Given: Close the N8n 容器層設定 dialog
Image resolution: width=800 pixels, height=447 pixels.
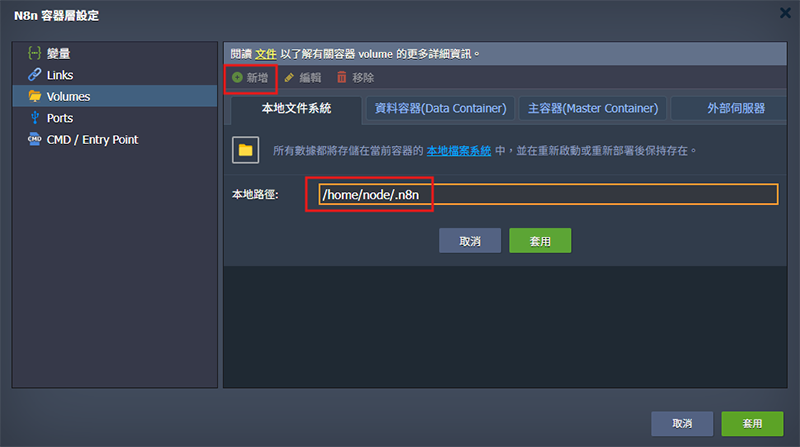Looking at the screenshot, I should (785, 13).
